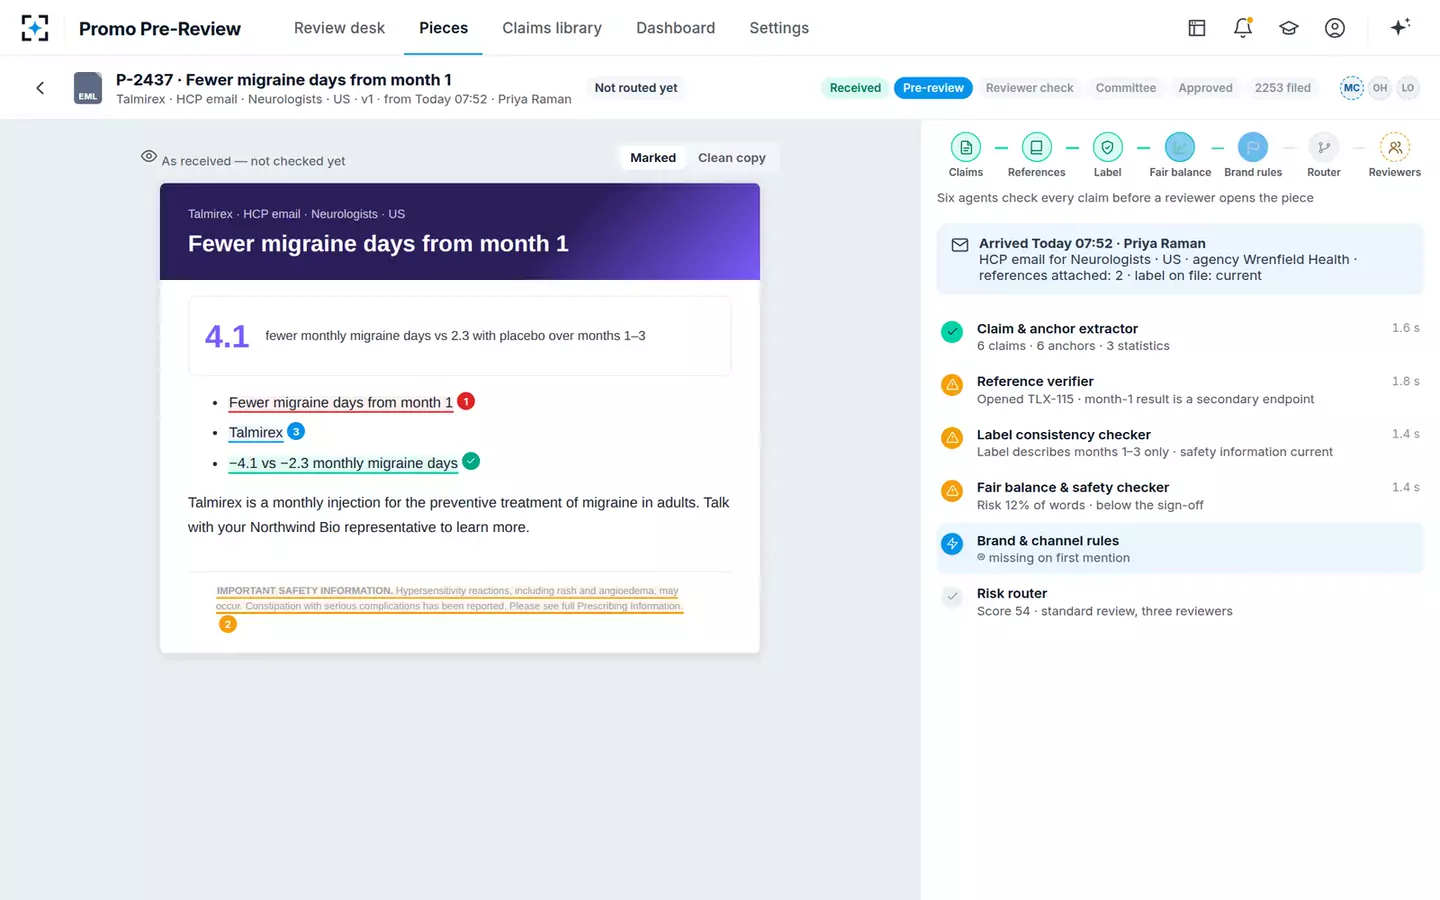Click the Reviewer check stage pill
This screenshot has height=900, width=1440.
point(1029,88)
